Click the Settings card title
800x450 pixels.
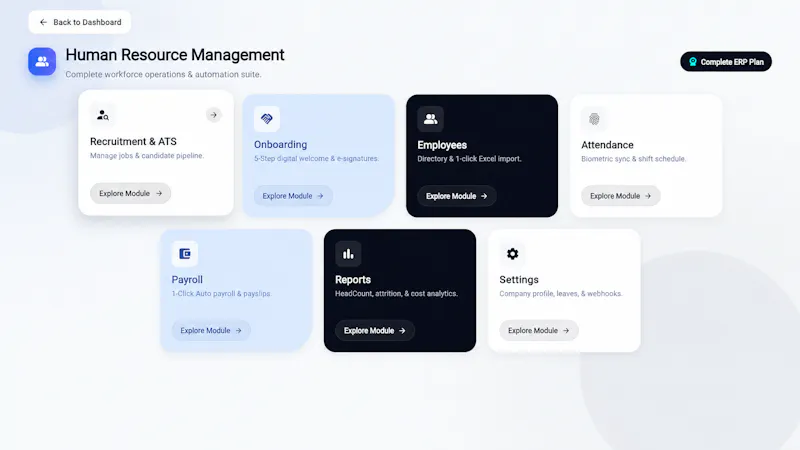tap(519, 280)
